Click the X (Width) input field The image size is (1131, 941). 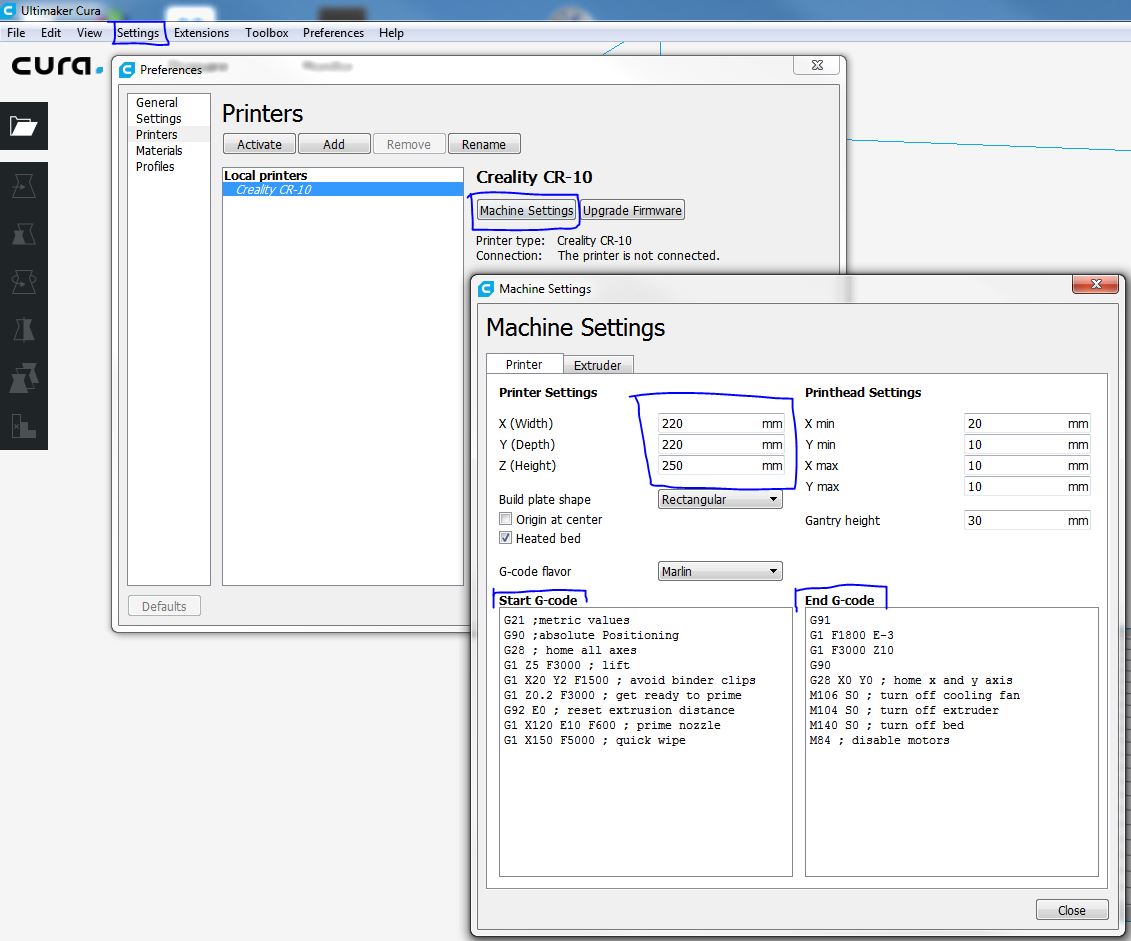721,423
